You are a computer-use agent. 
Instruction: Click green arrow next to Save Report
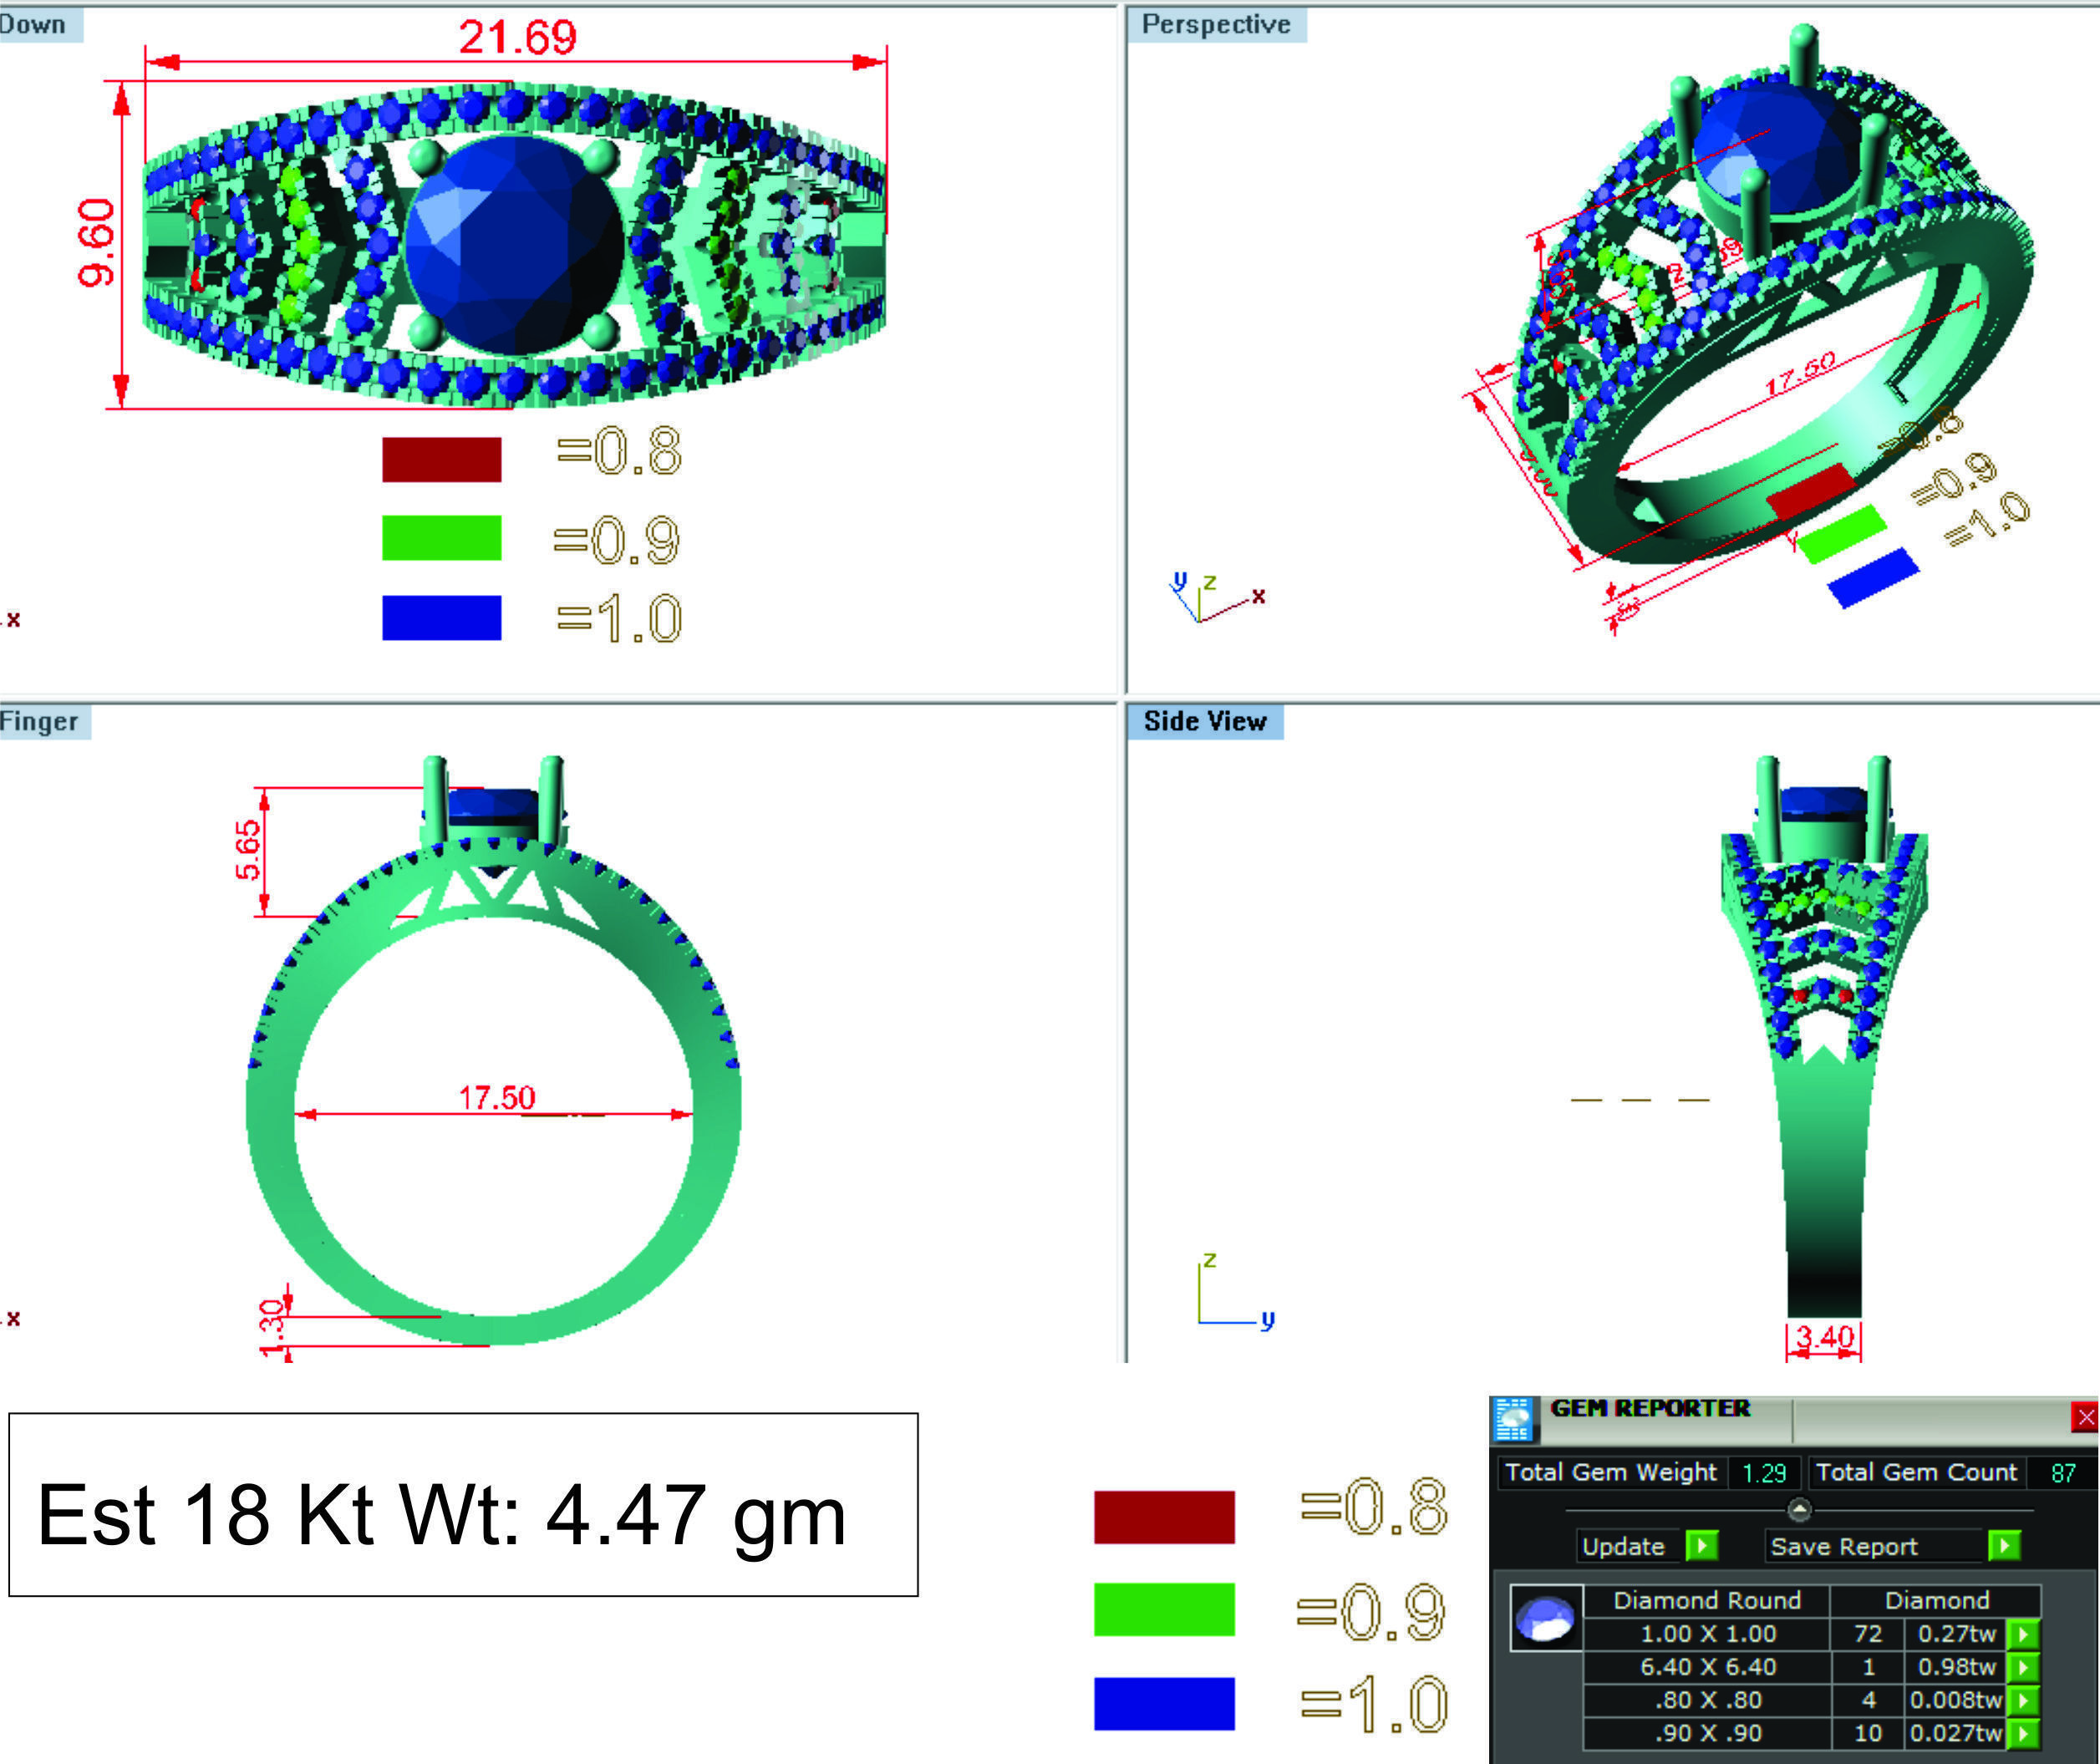2003,1546
